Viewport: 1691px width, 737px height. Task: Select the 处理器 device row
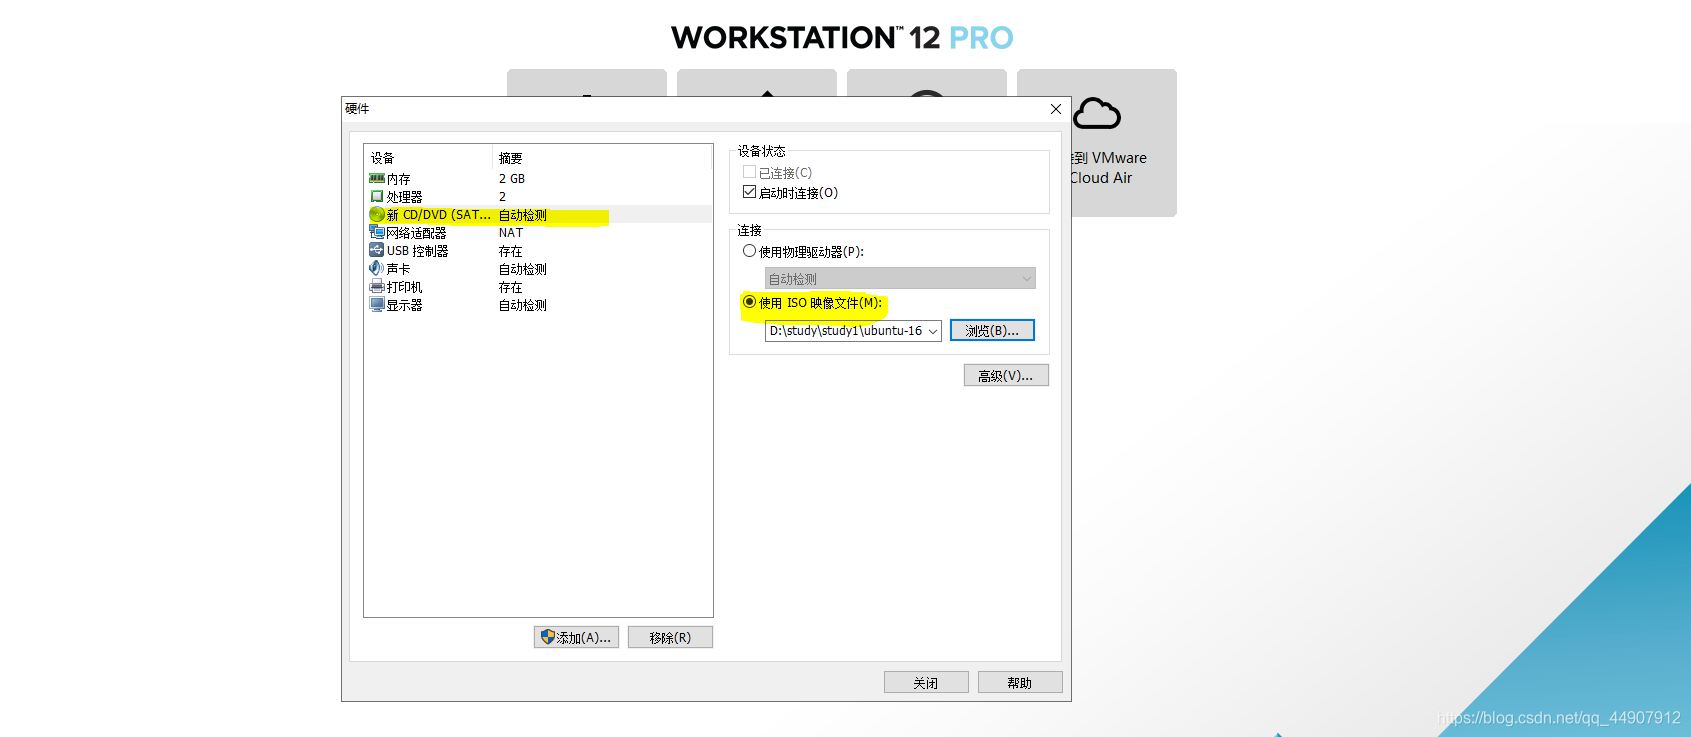pos(539,197)
